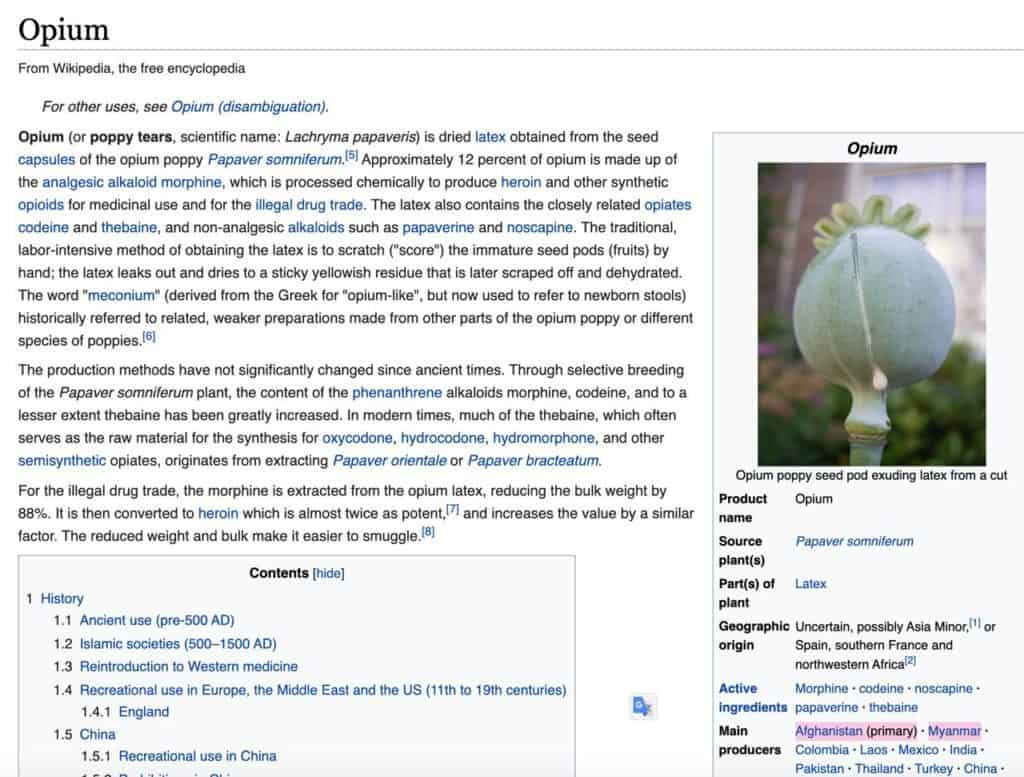Click citation reference number 5

pyautogui.click(x=351, y=156)
